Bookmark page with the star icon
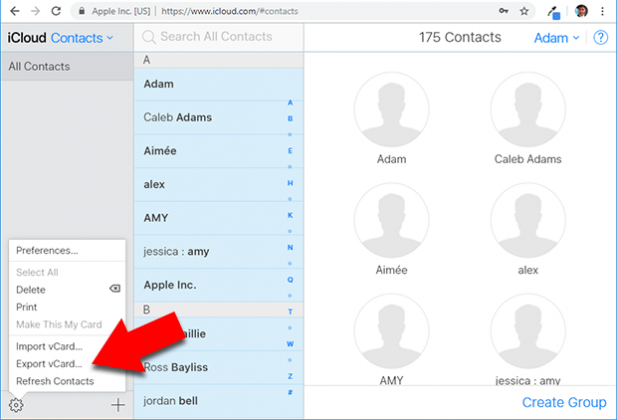 coord(524,11)
